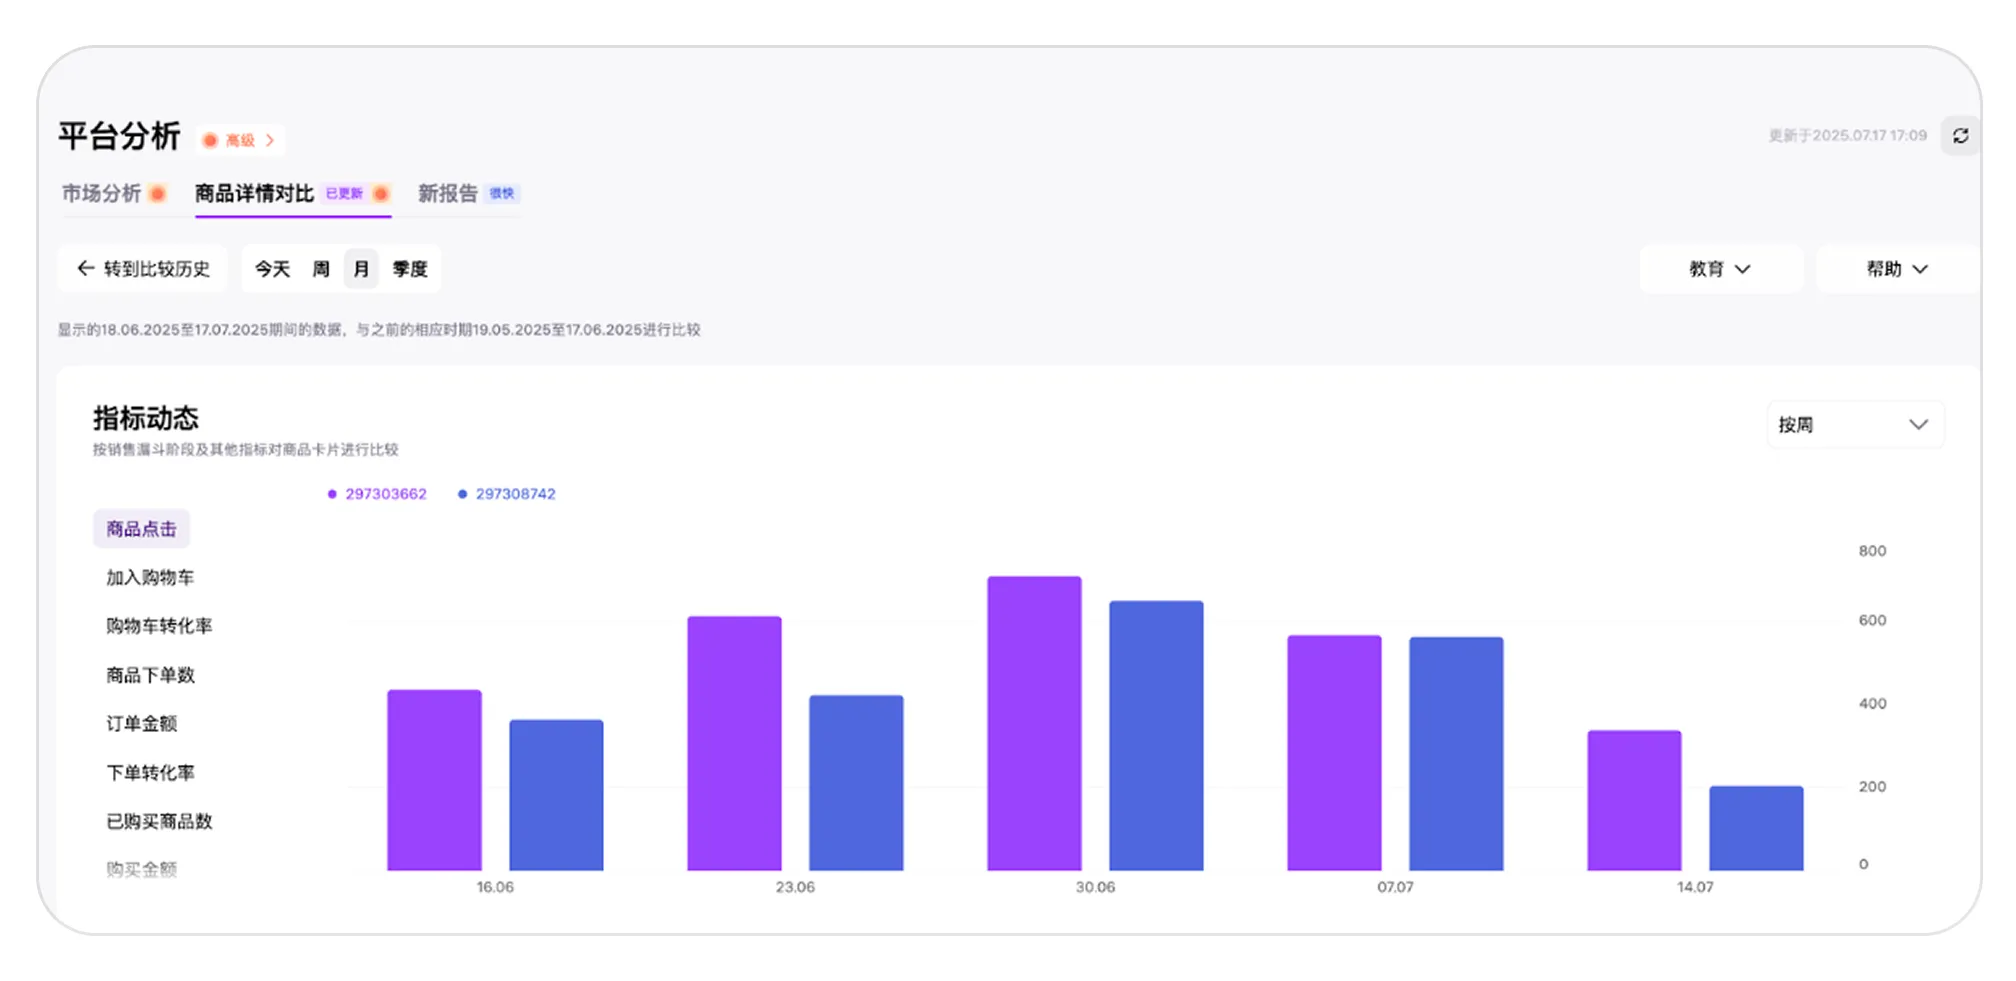Select 季度 time period option

(410, 269)
